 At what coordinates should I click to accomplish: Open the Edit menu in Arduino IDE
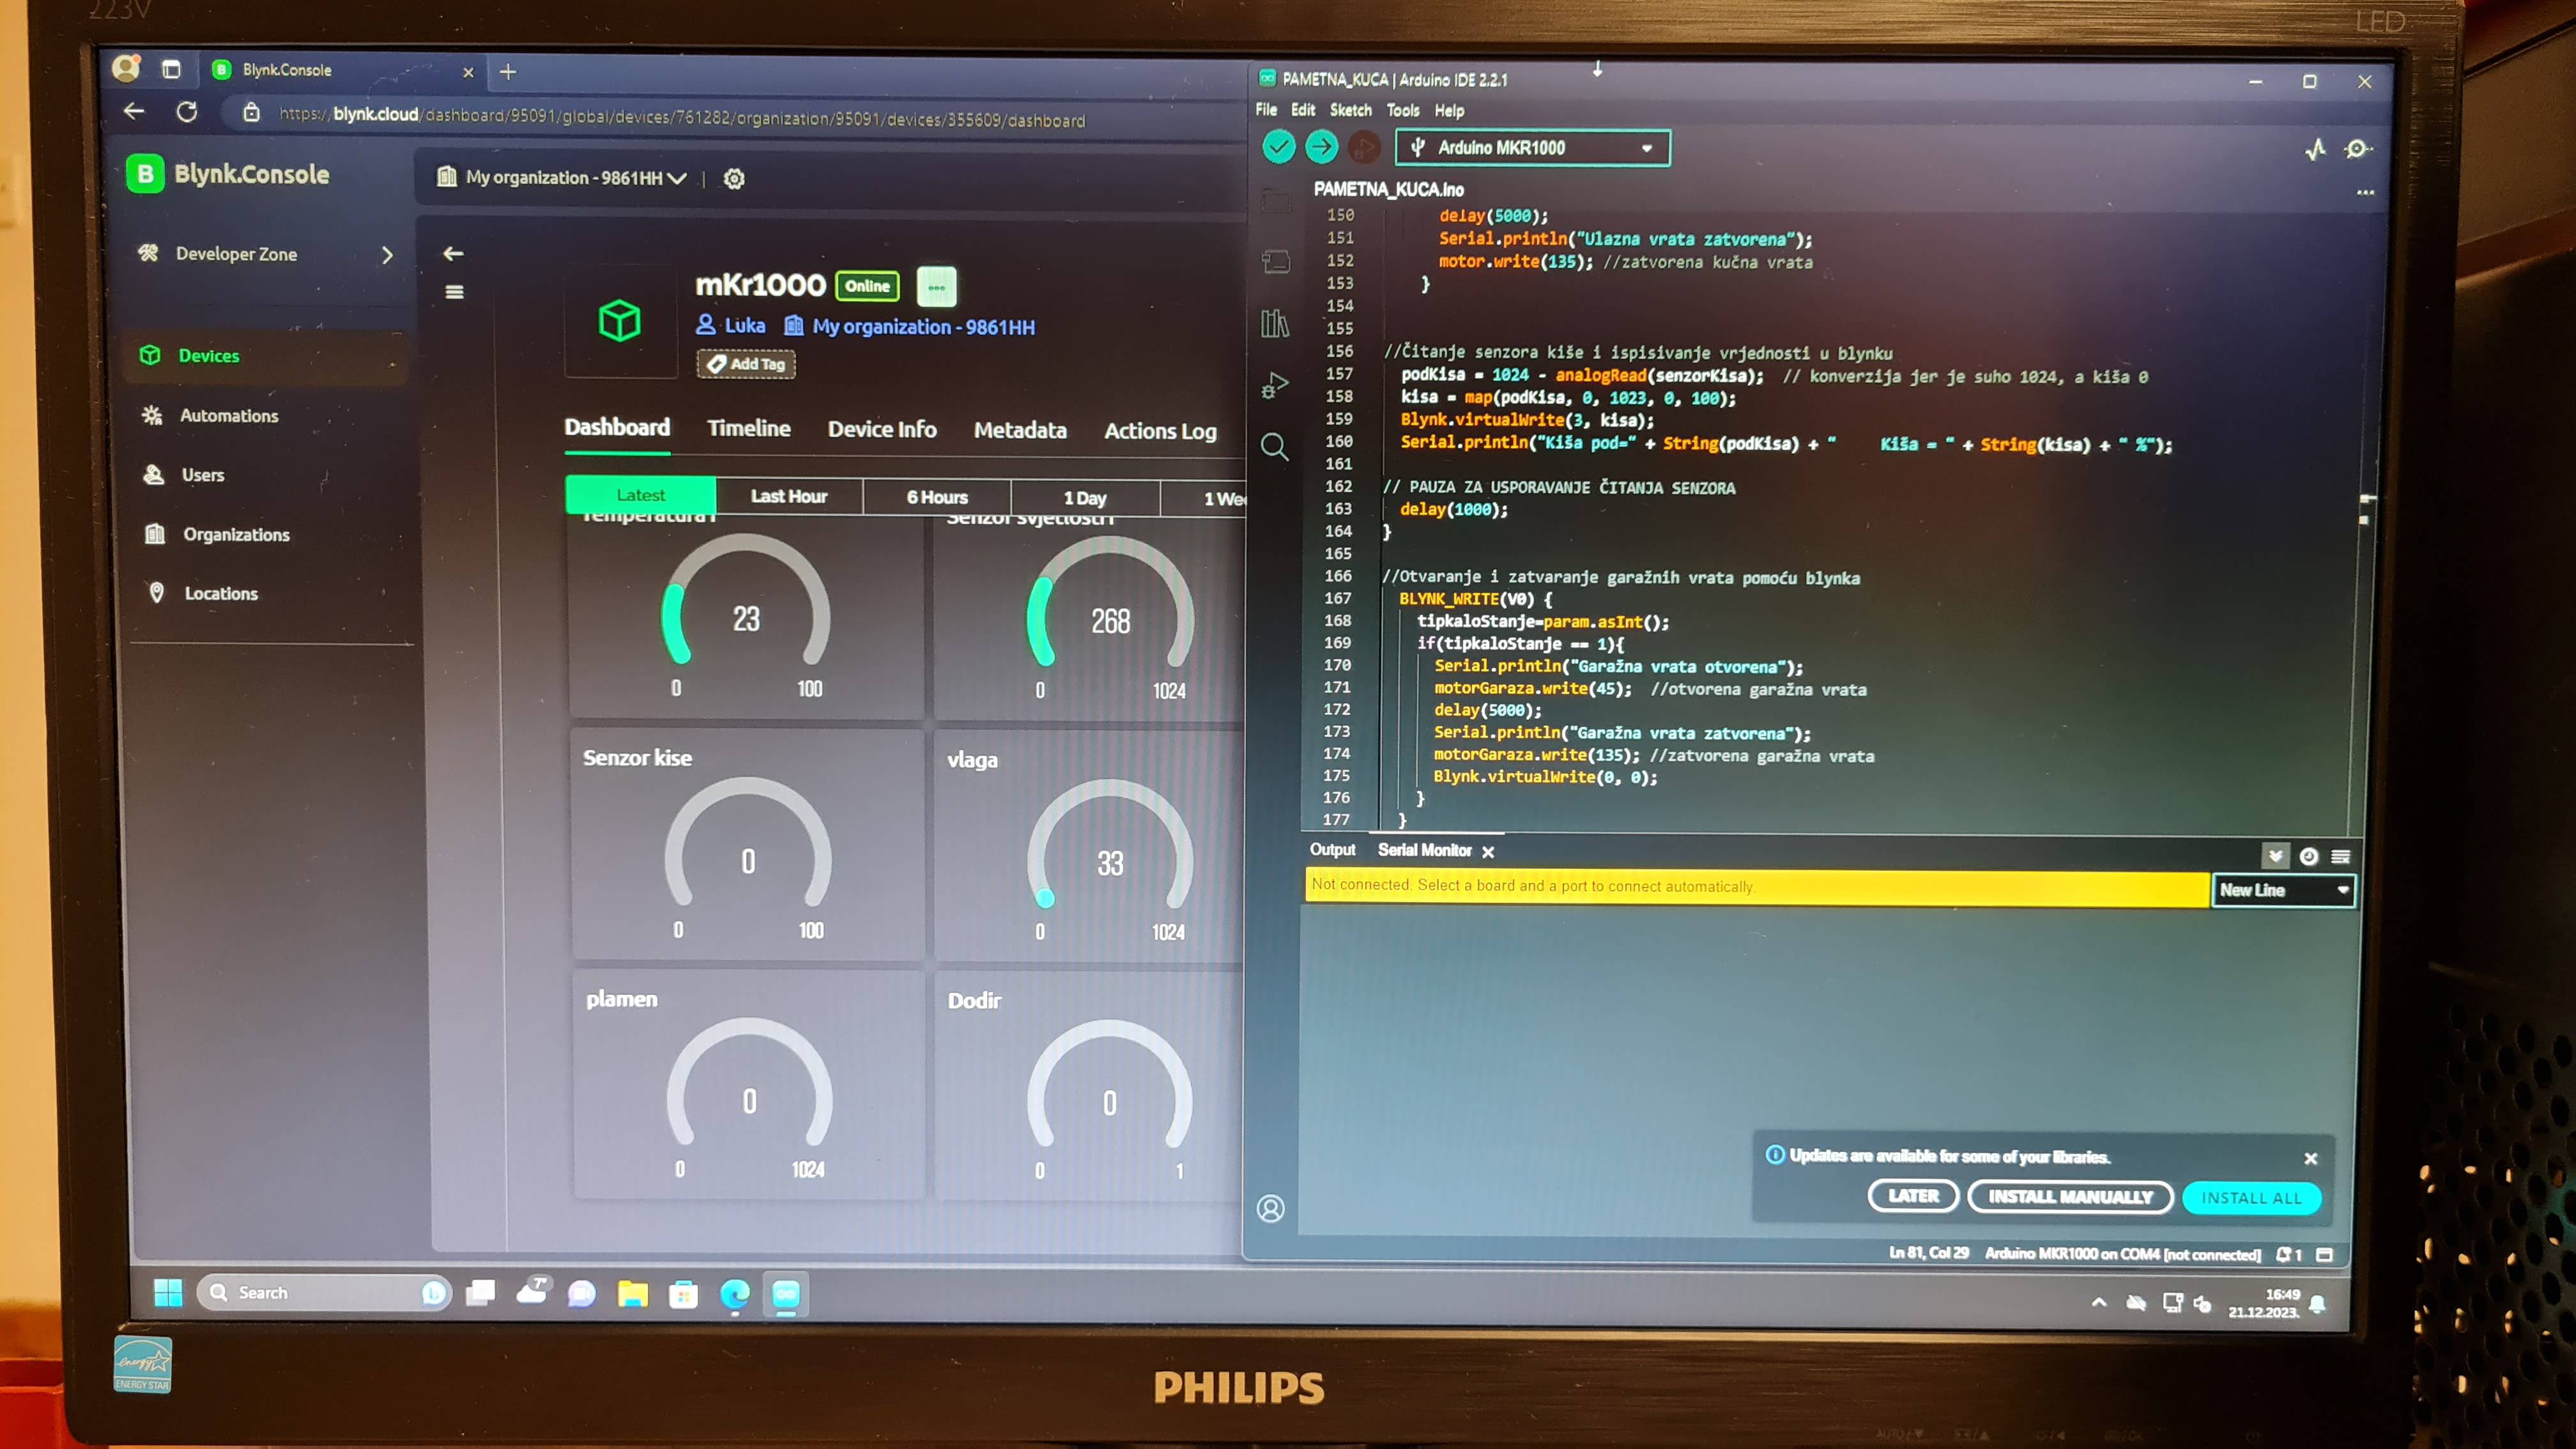[x=1303, y=110]
